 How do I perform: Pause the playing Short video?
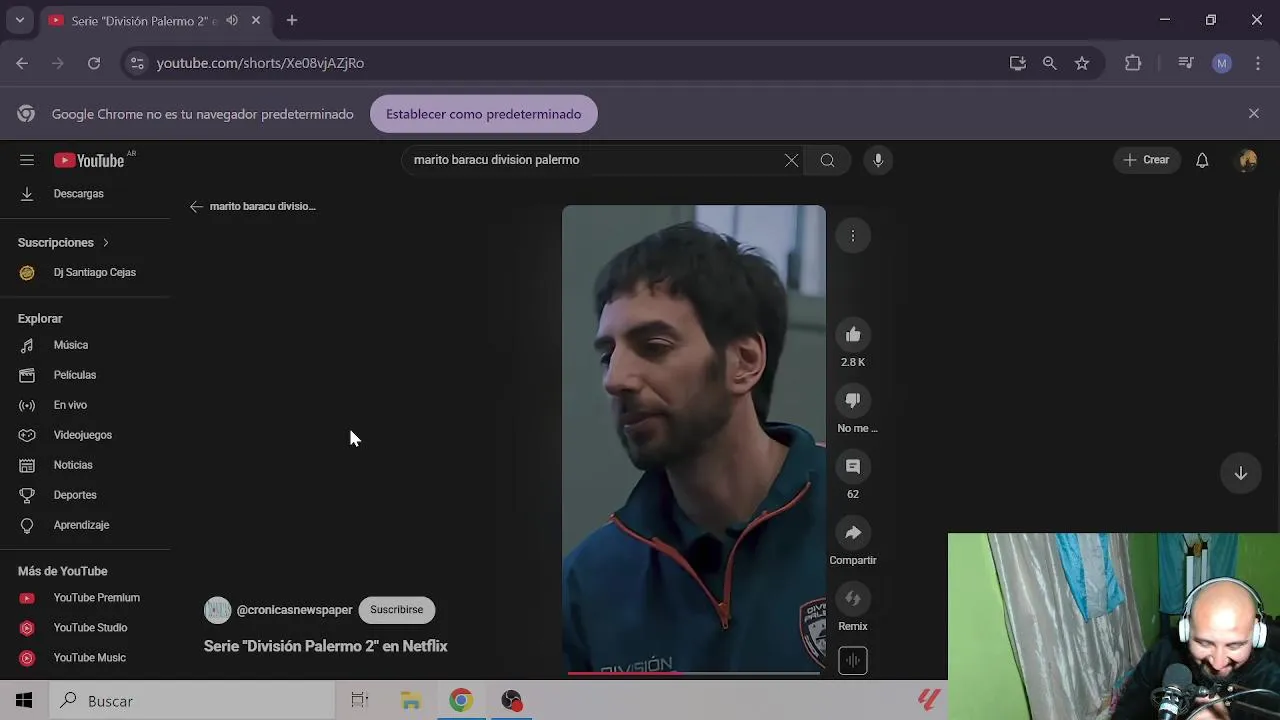694,438
